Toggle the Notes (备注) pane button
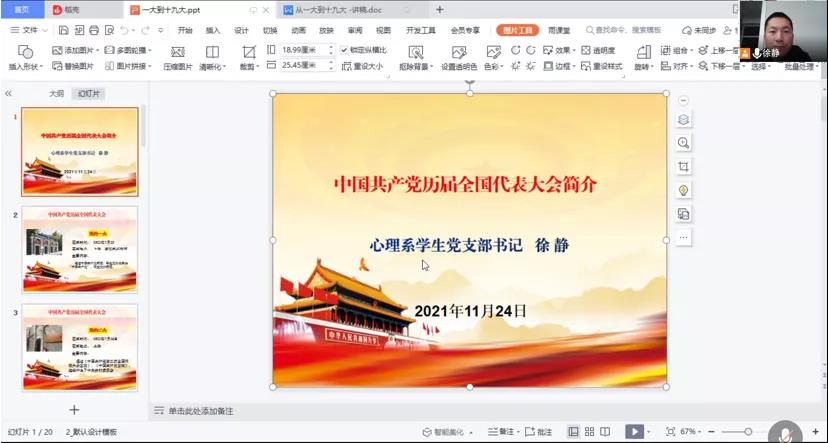Image resolution: width=828 pixels, height=443 pixels. pyautogui.click(x=501, y=432)
